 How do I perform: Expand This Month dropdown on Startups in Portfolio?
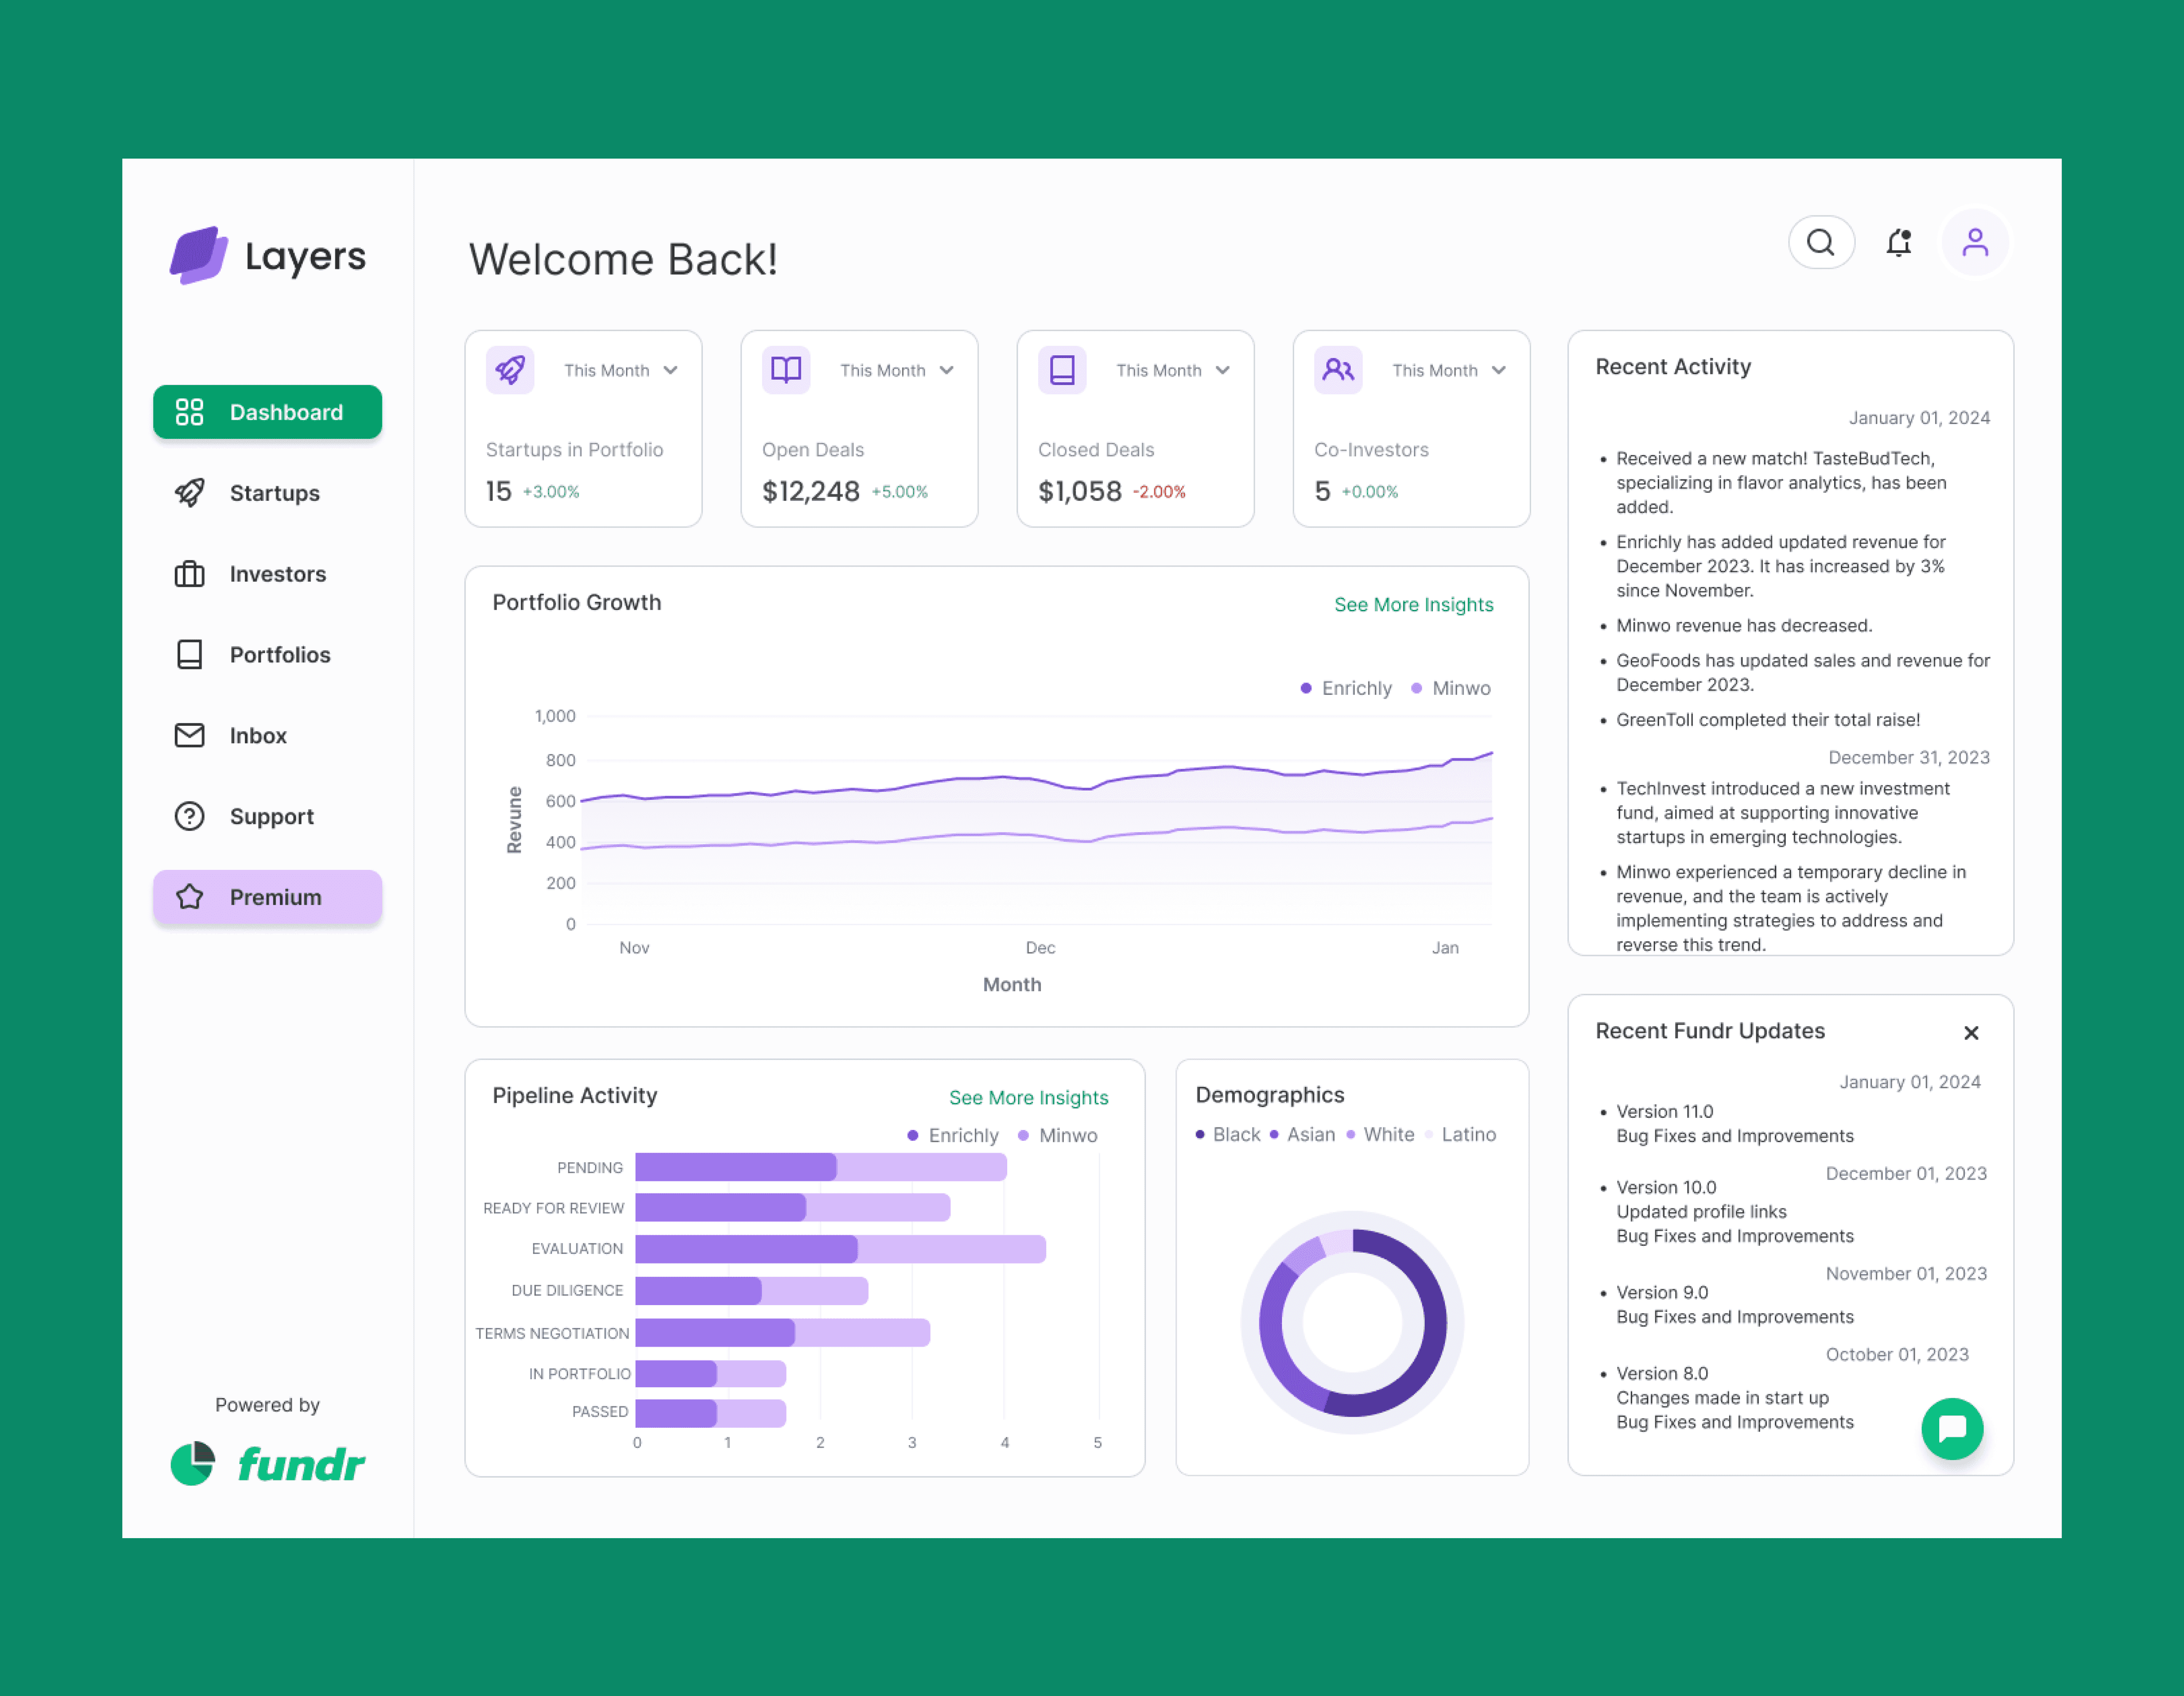[621, 370]
